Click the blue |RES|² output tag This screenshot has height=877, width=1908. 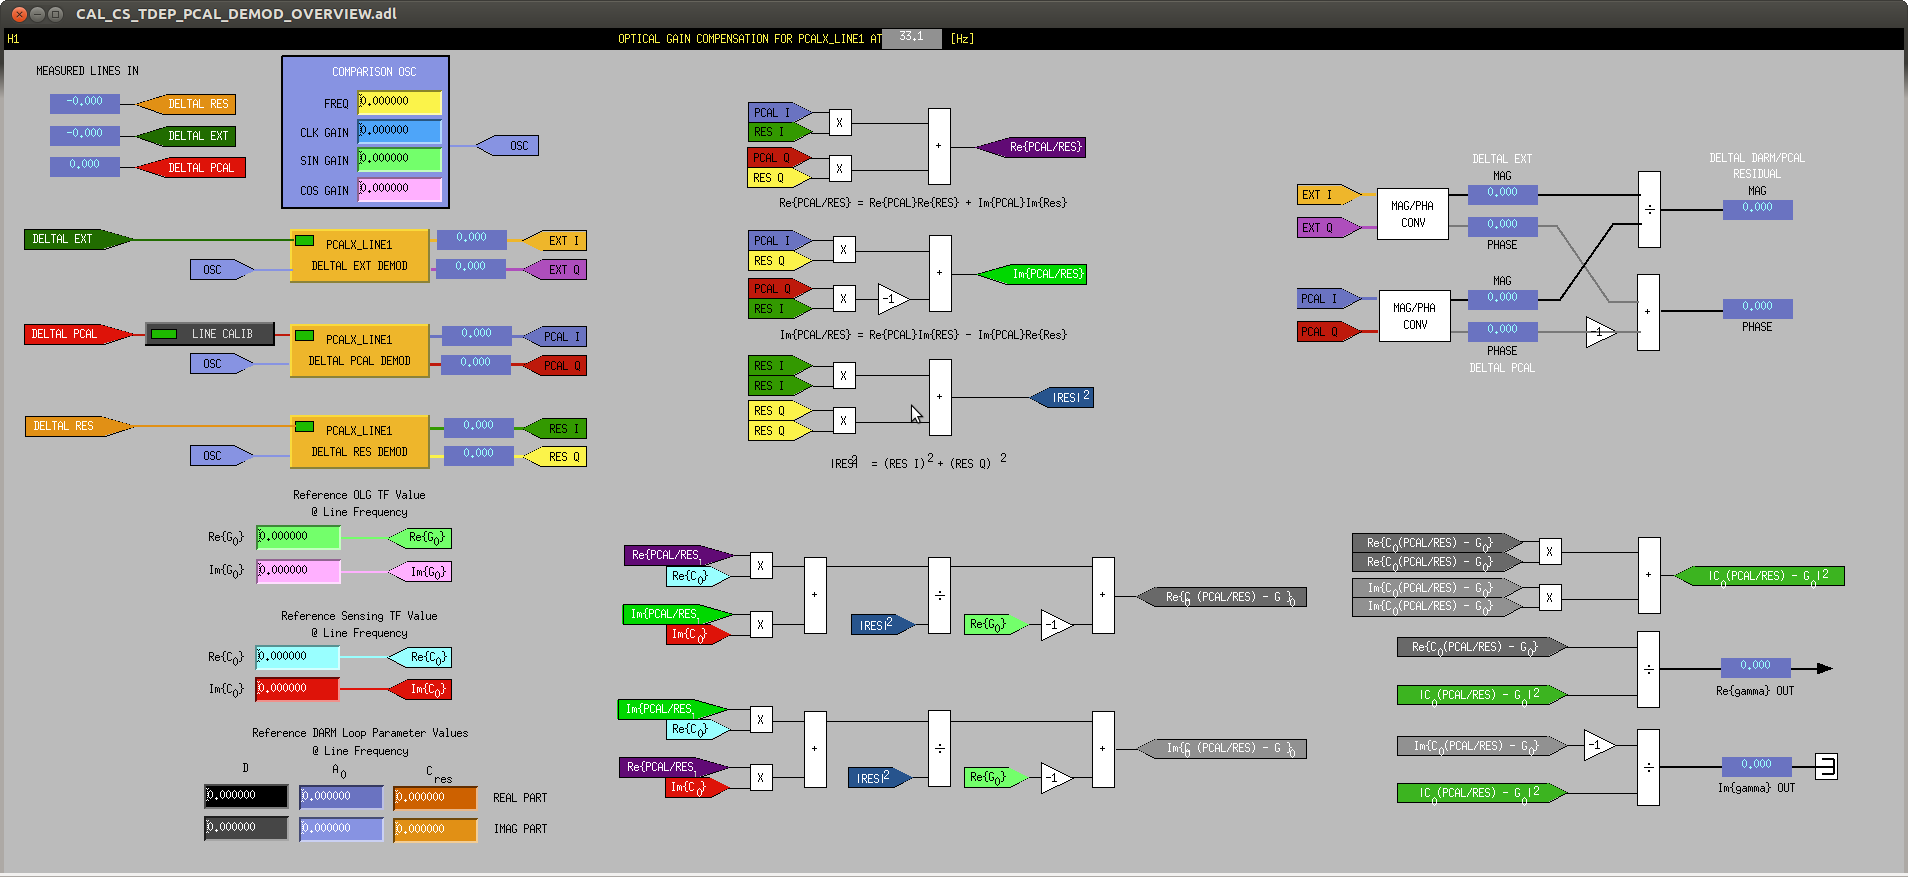tap(1062, 398)
